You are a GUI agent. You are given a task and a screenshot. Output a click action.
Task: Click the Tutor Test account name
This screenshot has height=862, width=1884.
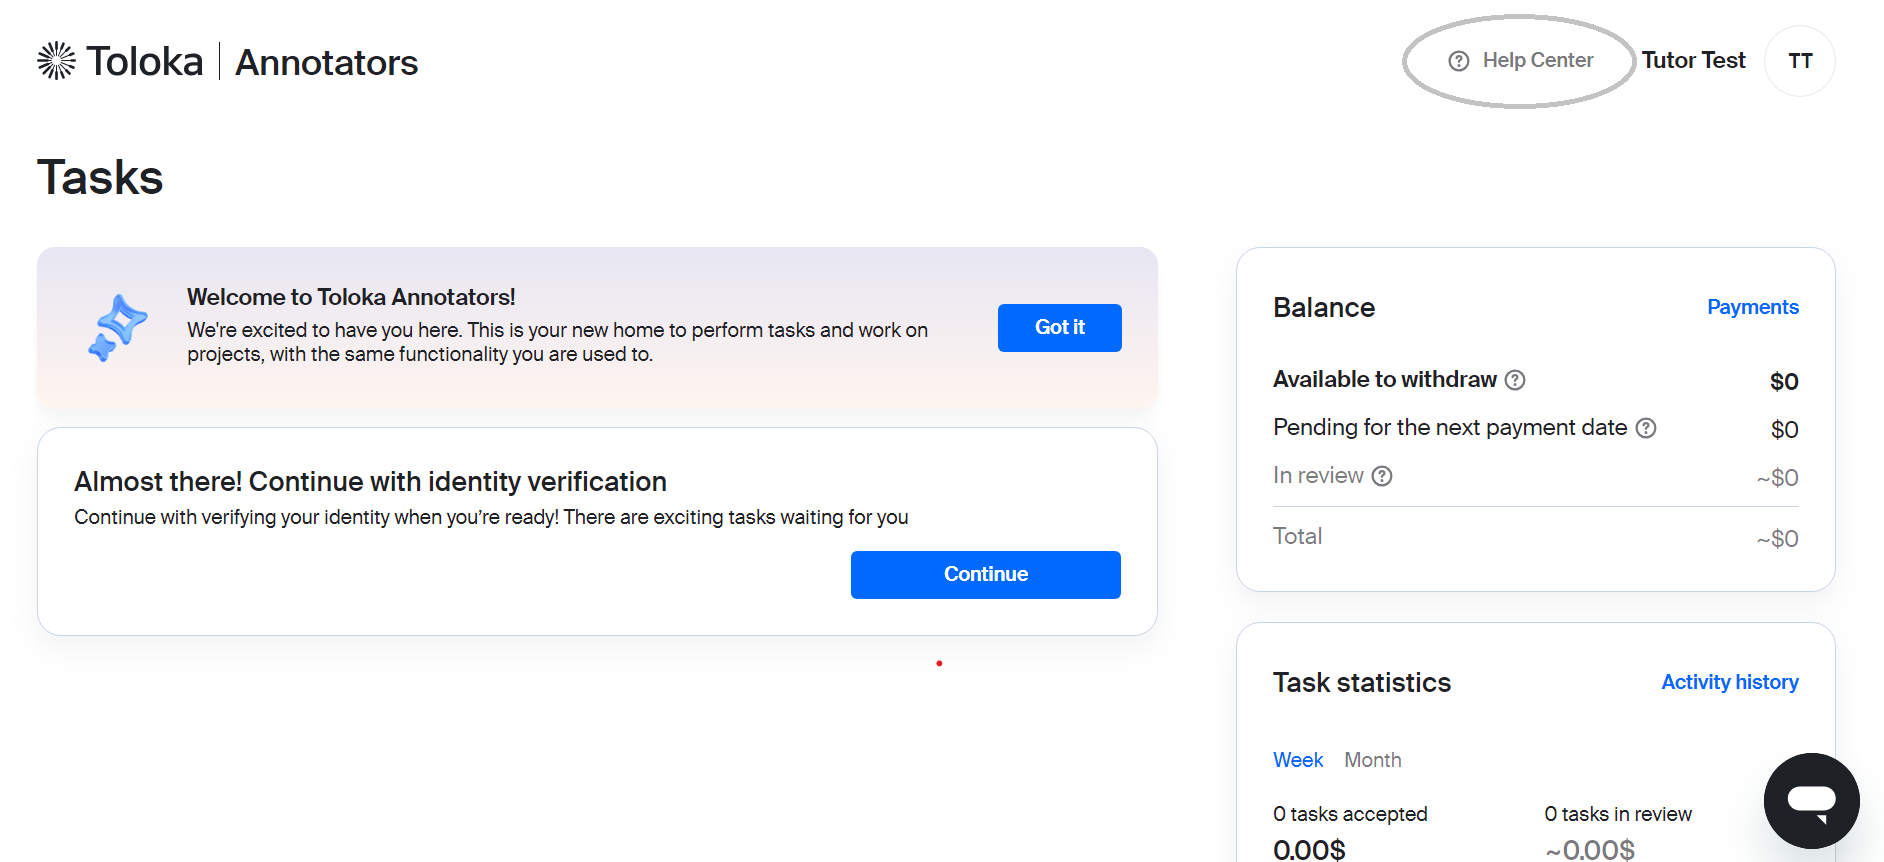click(x=1694, y=61)
